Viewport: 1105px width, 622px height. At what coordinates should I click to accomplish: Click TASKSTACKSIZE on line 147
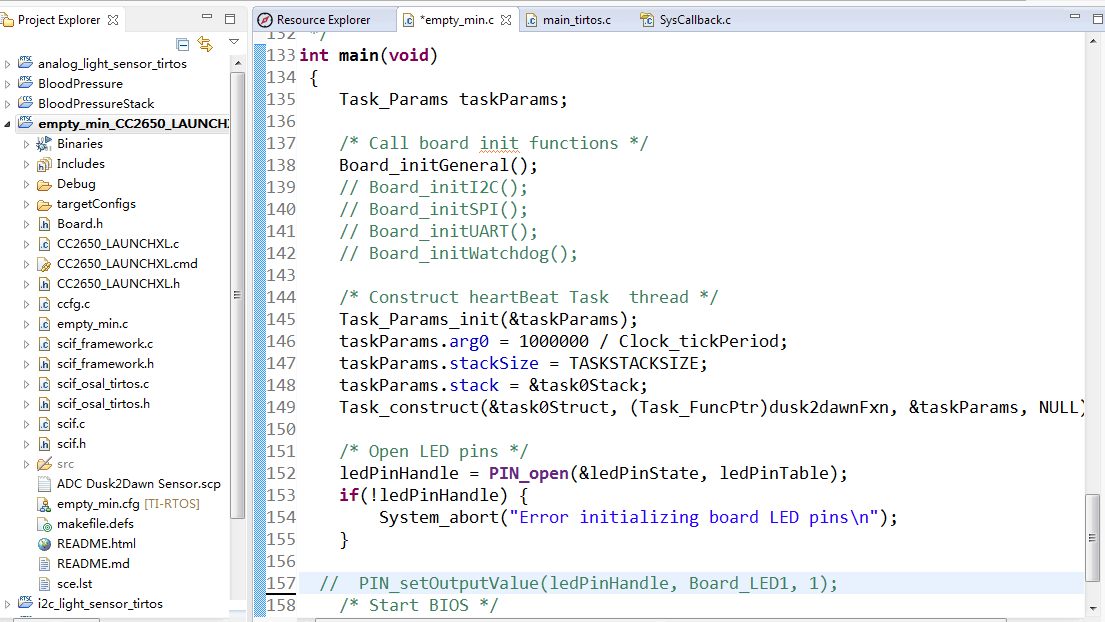pos(634,363)
